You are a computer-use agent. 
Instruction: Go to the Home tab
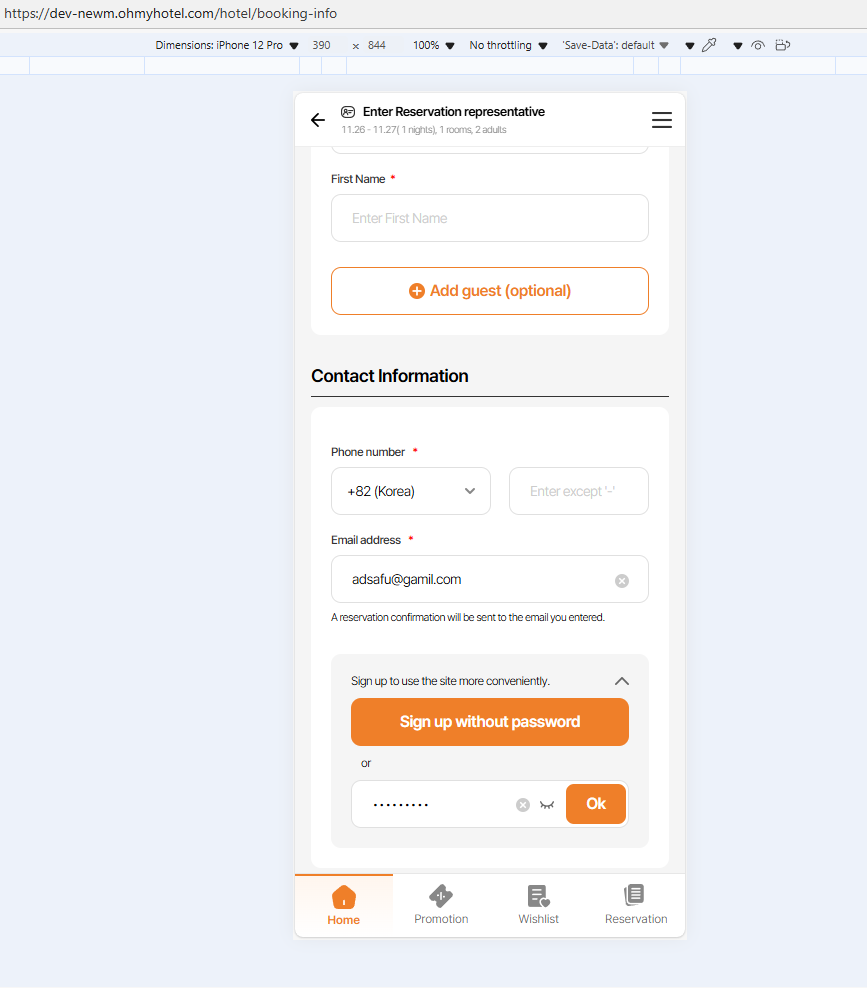[x=343, y=904]
